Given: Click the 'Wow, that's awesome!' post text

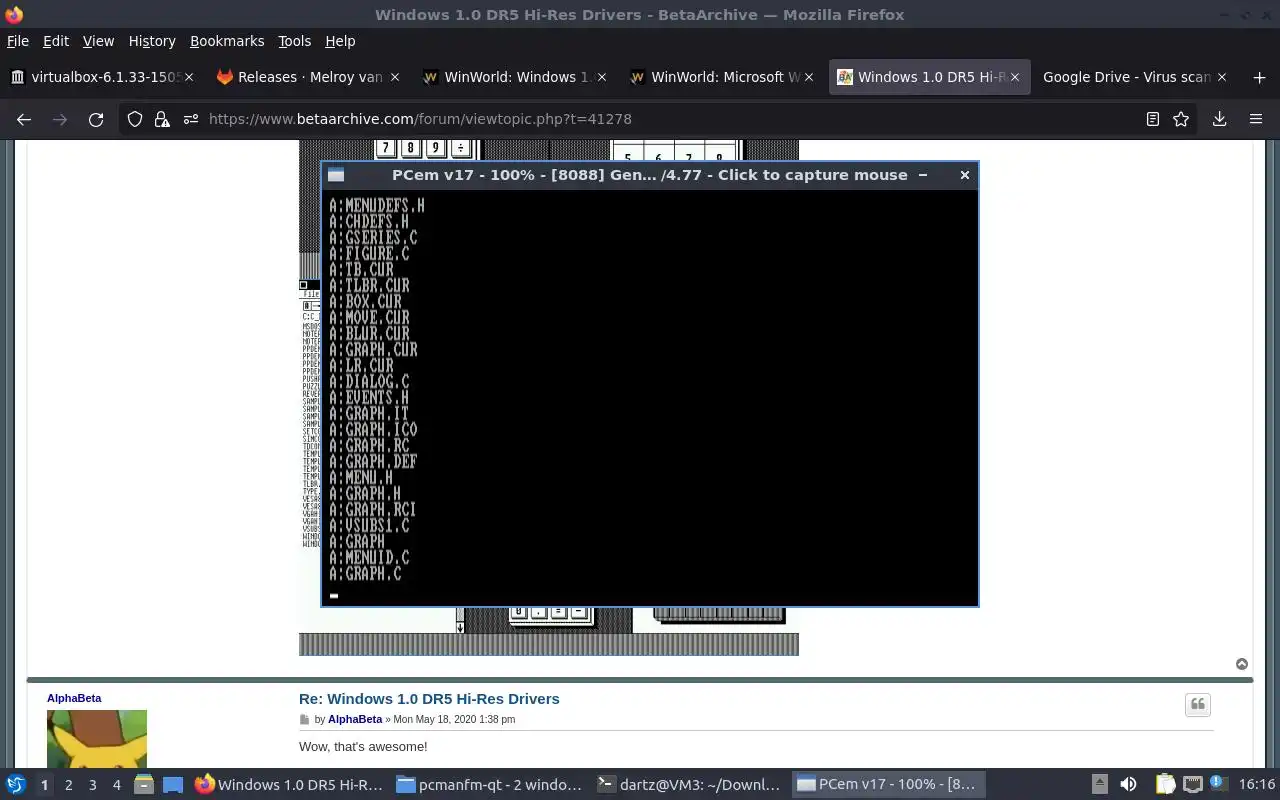Looking at the screenshot, I should pyautogui.click(x=363, y=747).
